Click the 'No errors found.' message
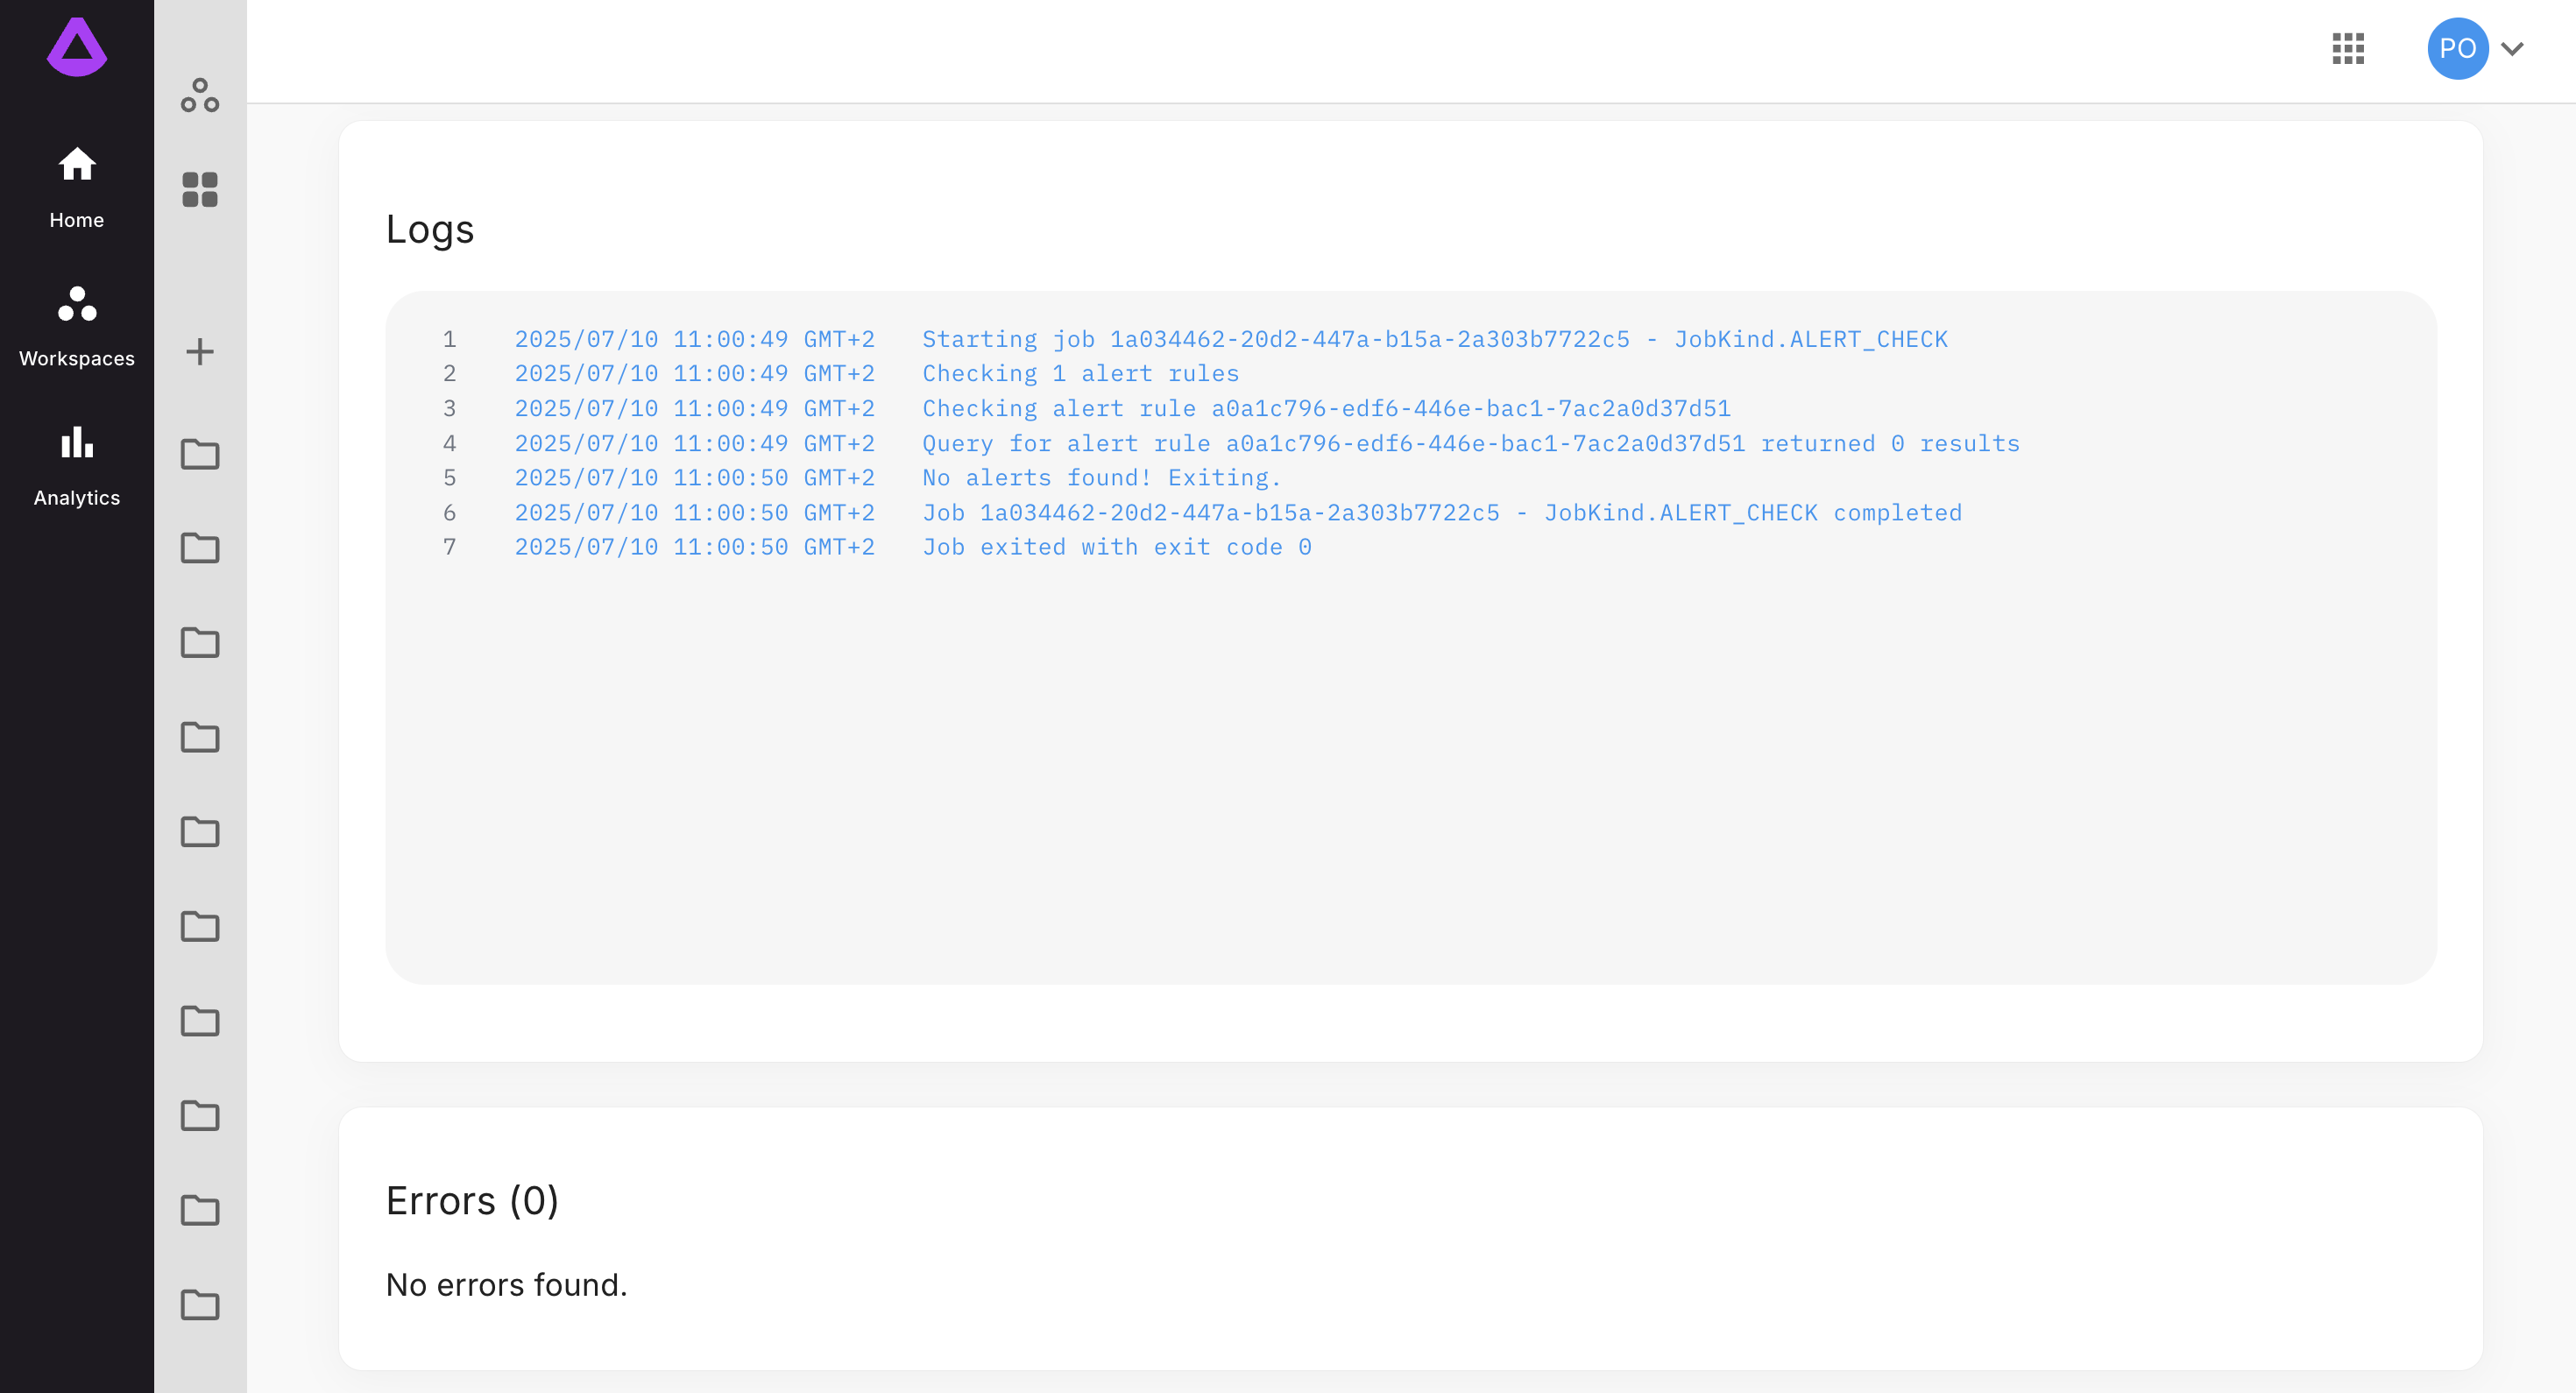 click(506, 1284)
